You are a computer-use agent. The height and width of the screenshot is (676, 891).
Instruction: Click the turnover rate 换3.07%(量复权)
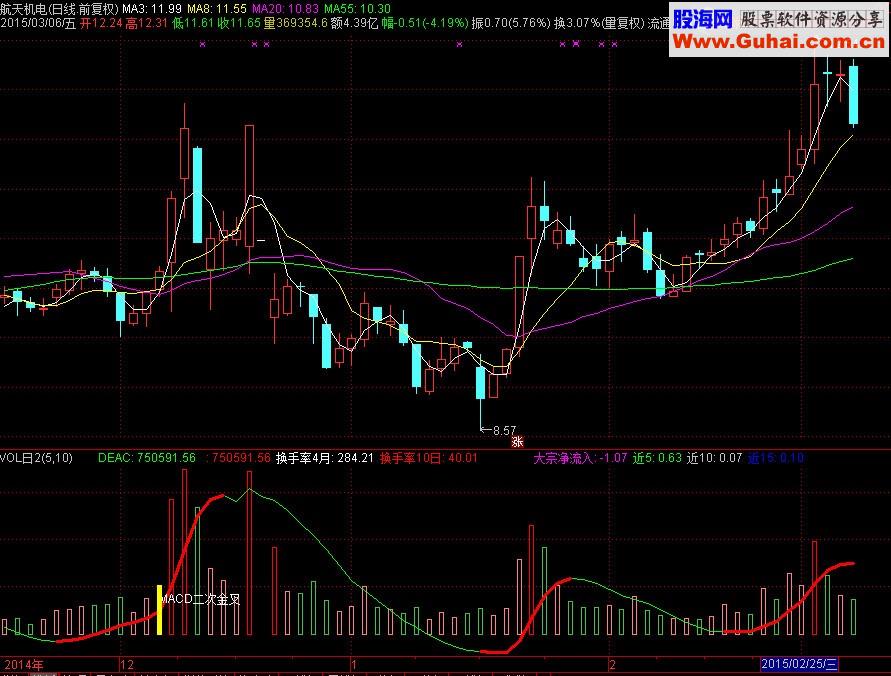(599, 23)
